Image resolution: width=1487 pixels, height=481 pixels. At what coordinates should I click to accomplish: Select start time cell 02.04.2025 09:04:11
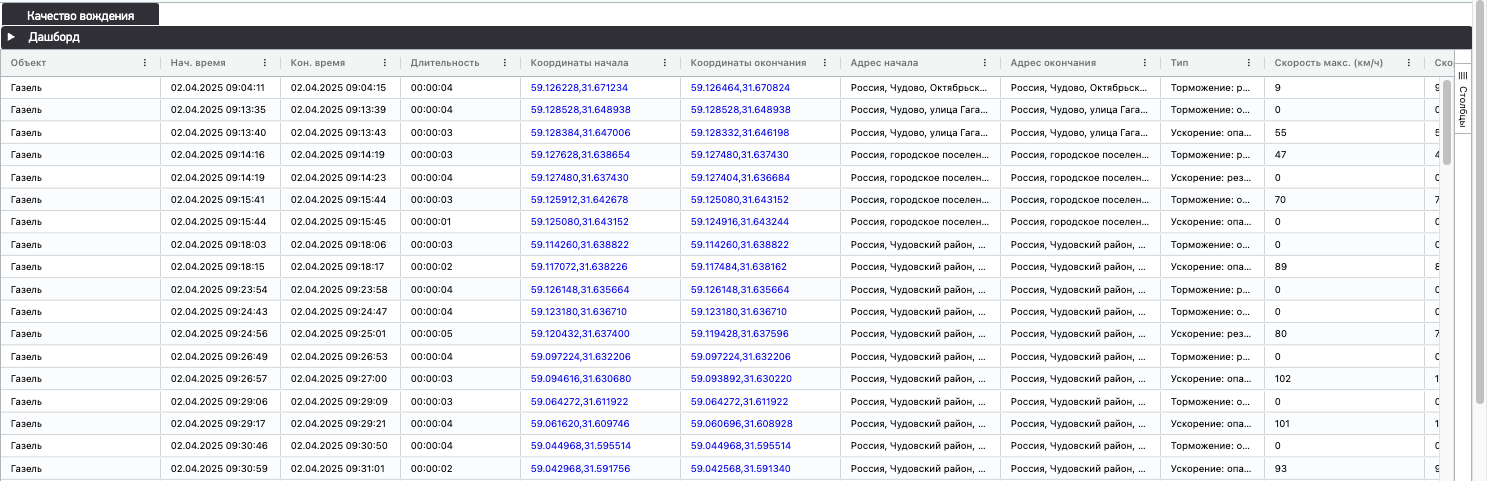click(220, 87)
